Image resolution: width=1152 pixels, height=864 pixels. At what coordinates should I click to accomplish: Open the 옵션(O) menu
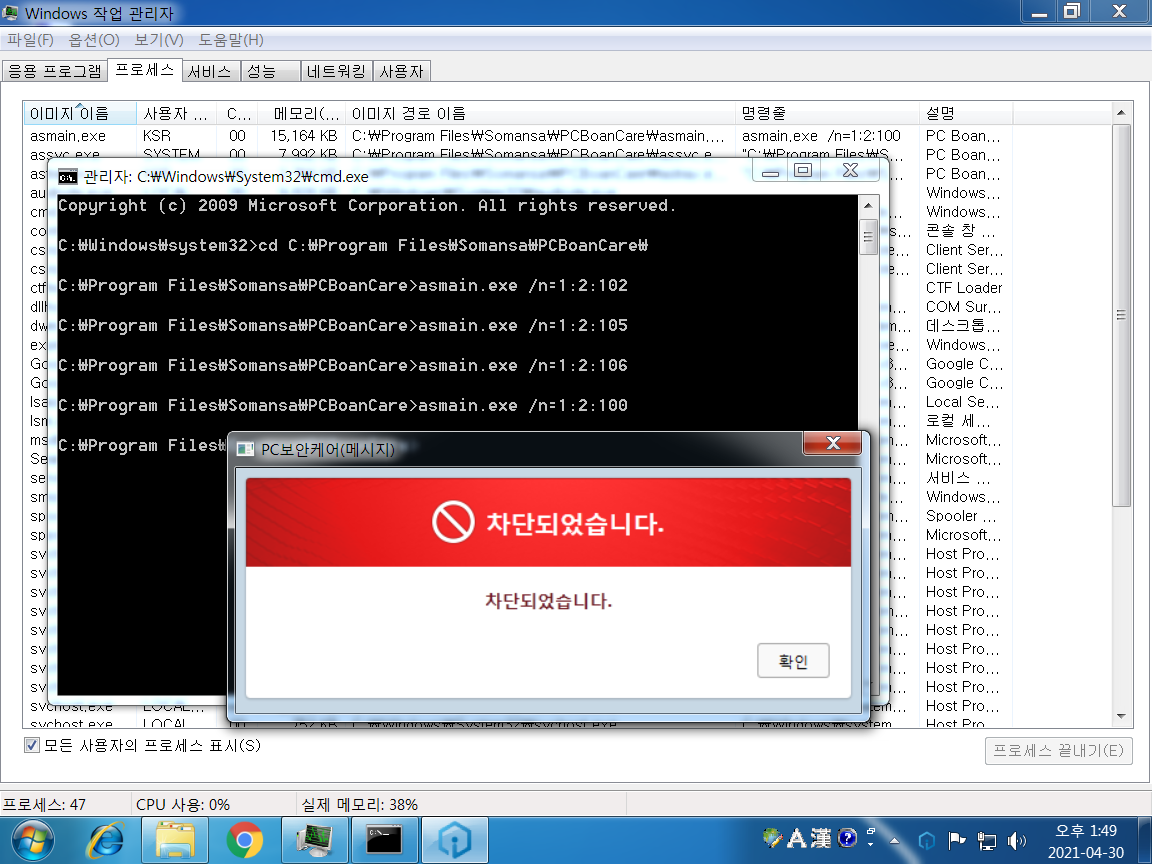tap(93, 40)
